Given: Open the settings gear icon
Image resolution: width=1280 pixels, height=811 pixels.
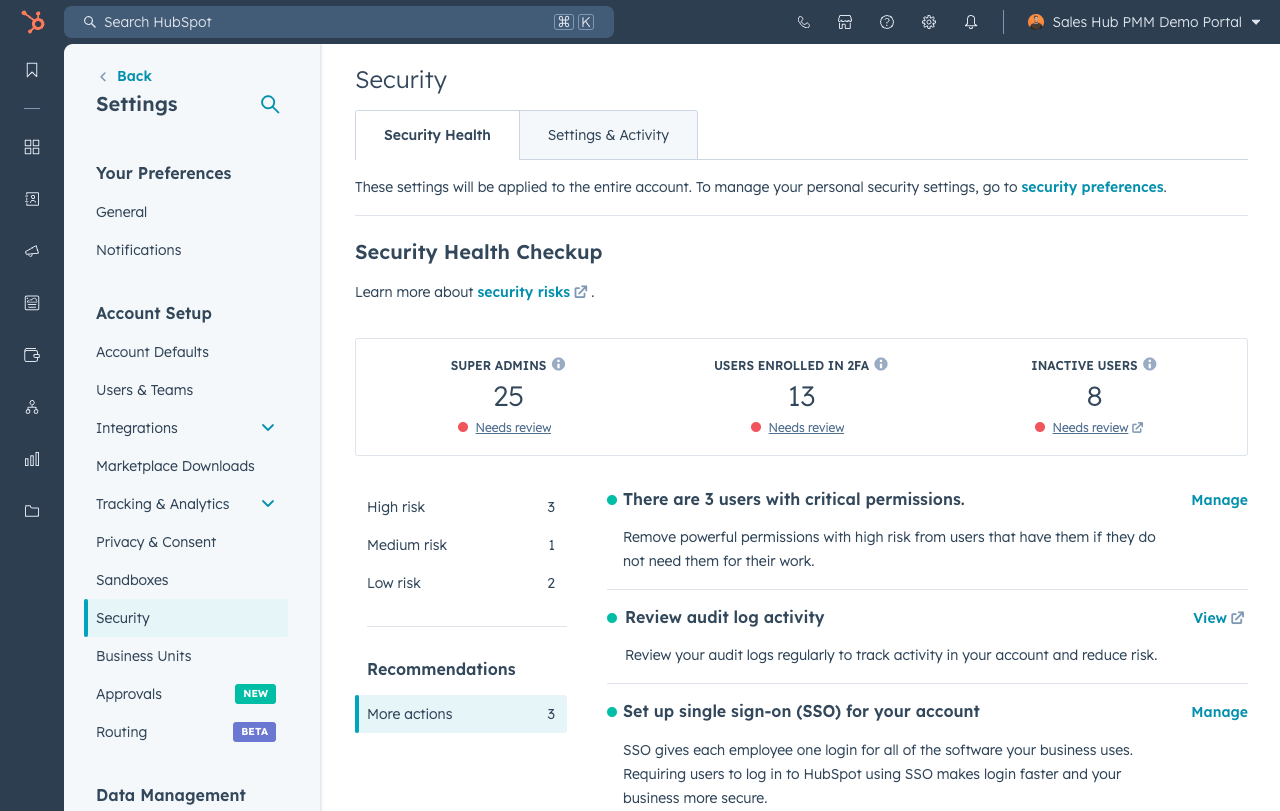Looking at the screenshot, I should tap(929, 22).
